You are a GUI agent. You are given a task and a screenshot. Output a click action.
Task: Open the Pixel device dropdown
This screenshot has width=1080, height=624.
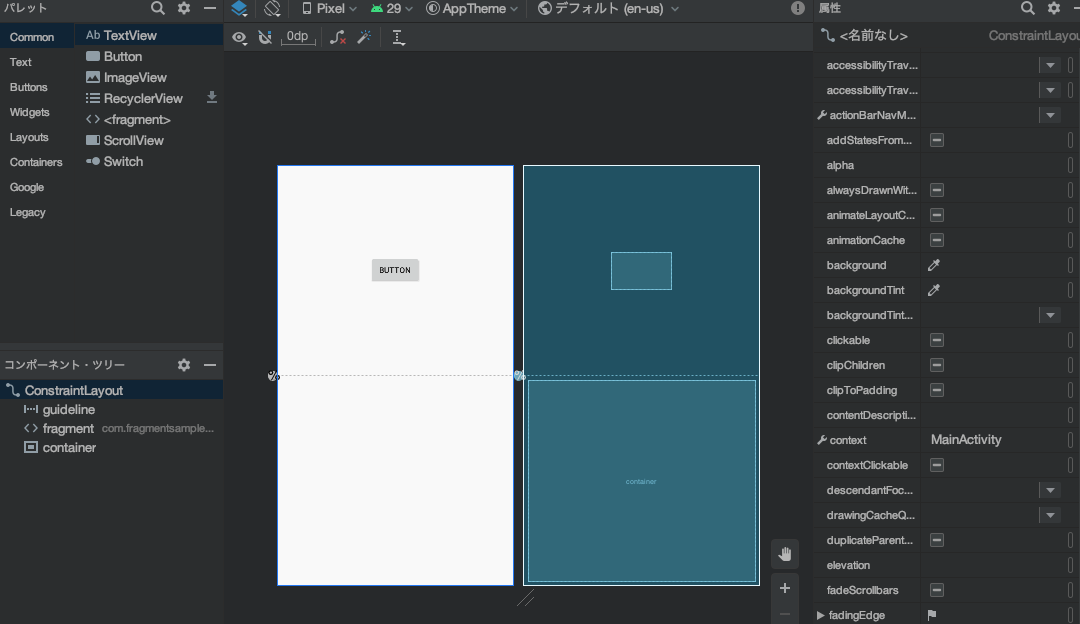tap(329, 9)
